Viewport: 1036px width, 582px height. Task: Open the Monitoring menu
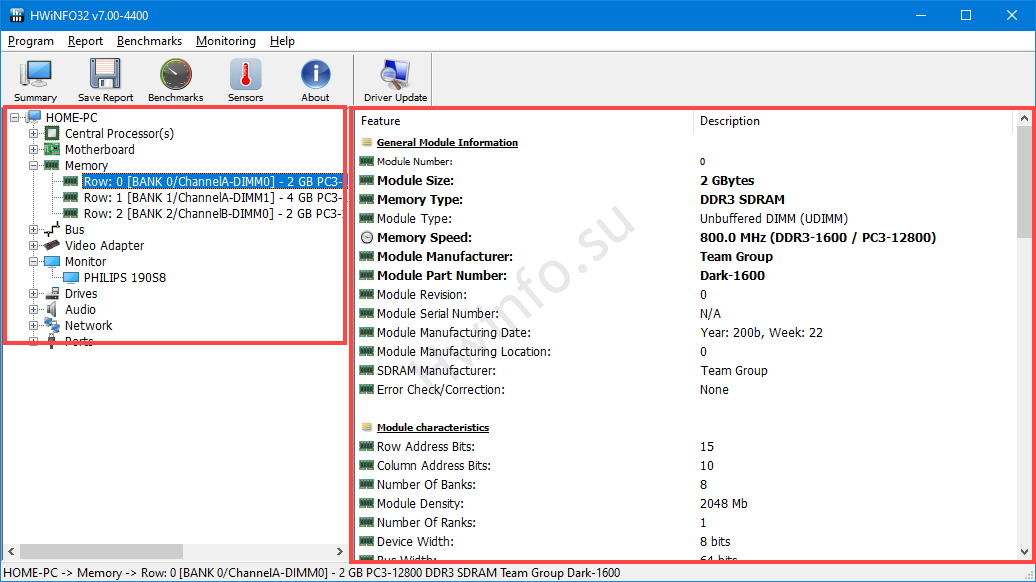point(225,41)
